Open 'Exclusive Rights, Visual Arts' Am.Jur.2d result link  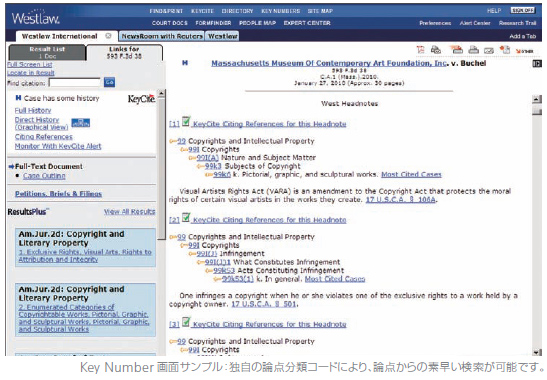[x=85, y=256]
